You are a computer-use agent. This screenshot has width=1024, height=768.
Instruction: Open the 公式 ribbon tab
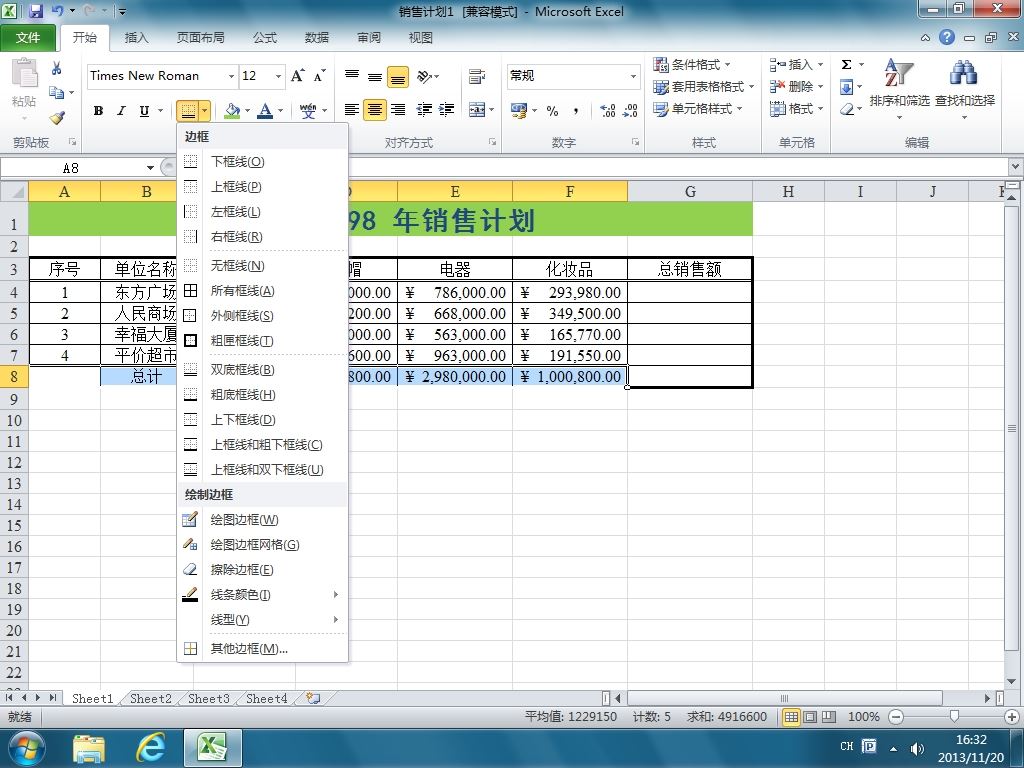(x=265, y=38)
